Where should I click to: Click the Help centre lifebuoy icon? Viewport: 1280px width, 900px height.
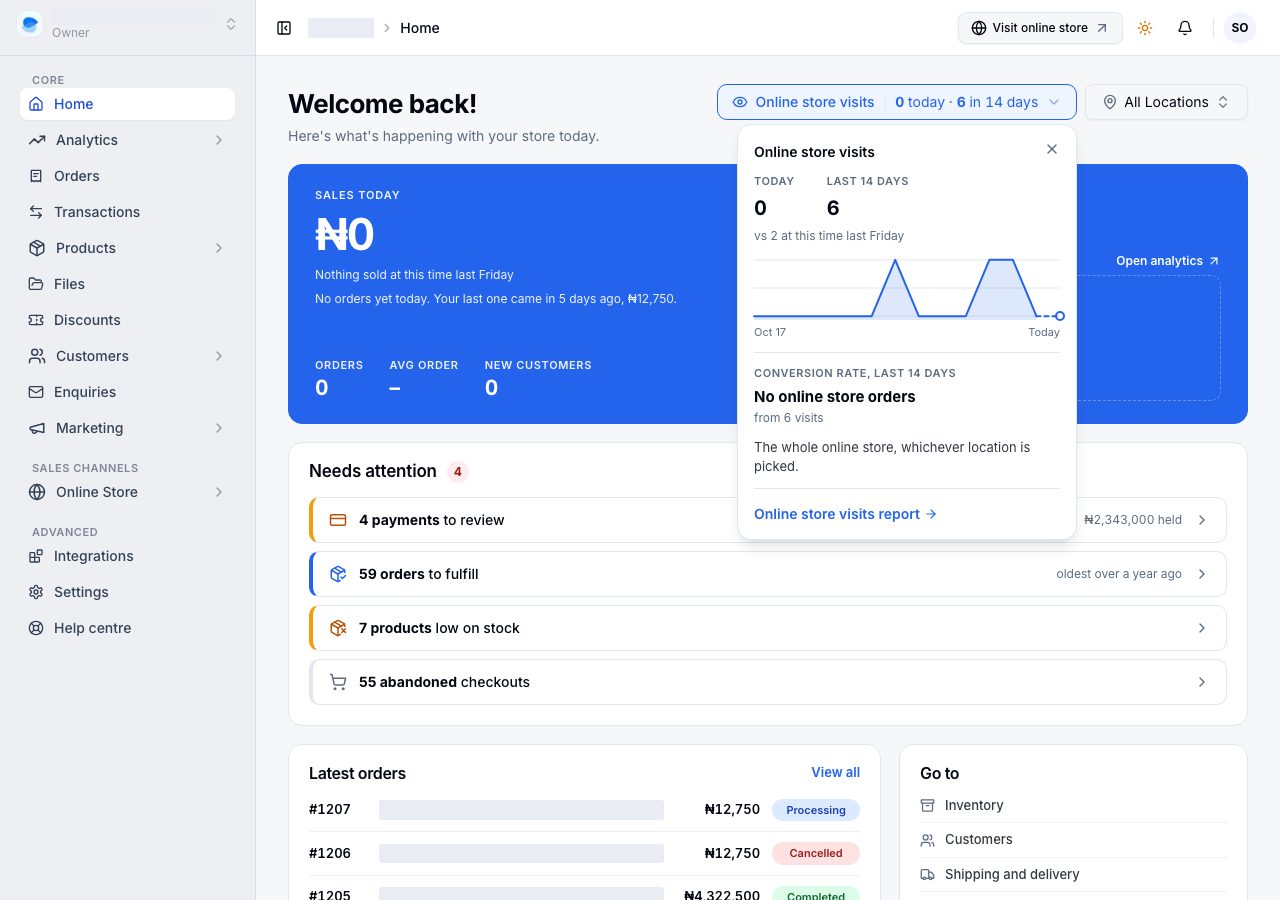pos(36,628)
